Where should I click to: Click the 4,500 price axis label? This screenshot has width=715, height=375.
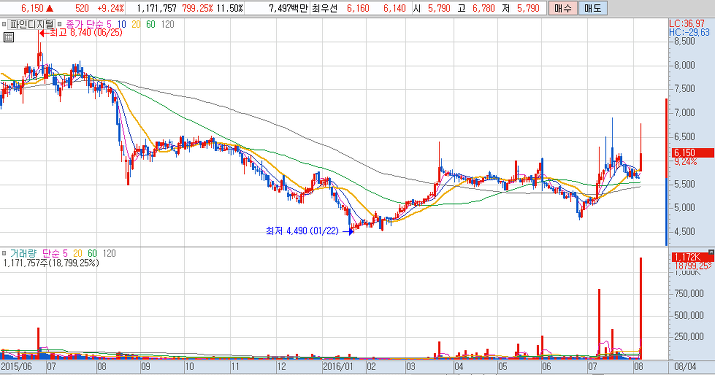(x=685, y=232)
